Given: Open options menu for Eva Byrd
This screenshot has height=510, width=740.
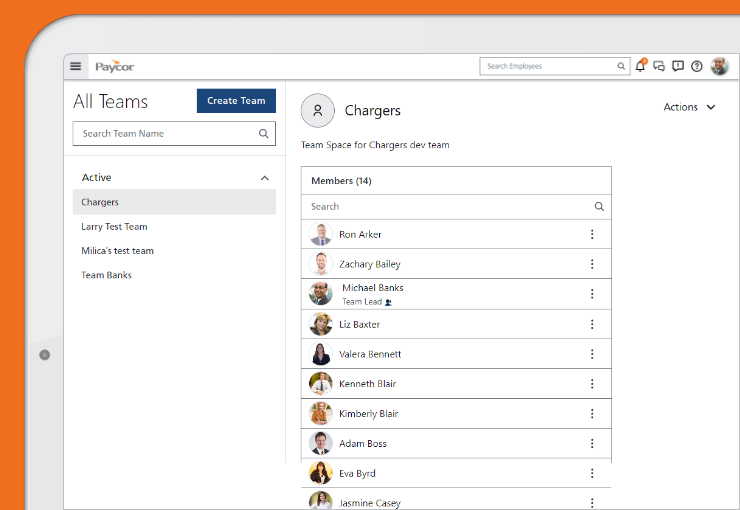Looking at the screenshot, I should [x=592, y=473].
